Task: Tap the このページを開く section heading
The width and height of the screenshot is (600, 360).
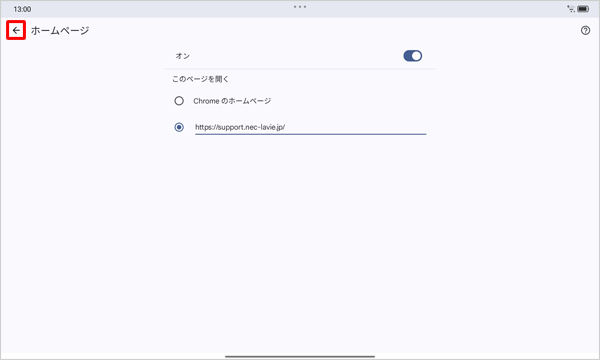Action: pos(200,79)
